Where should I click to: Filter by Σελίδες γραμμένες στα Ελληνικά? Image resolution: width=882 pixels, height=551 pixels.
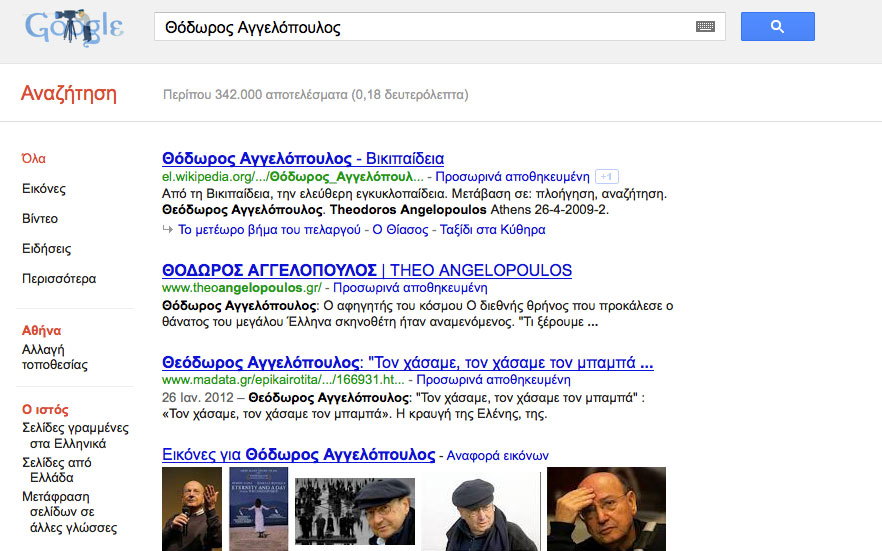pos(75,435)
